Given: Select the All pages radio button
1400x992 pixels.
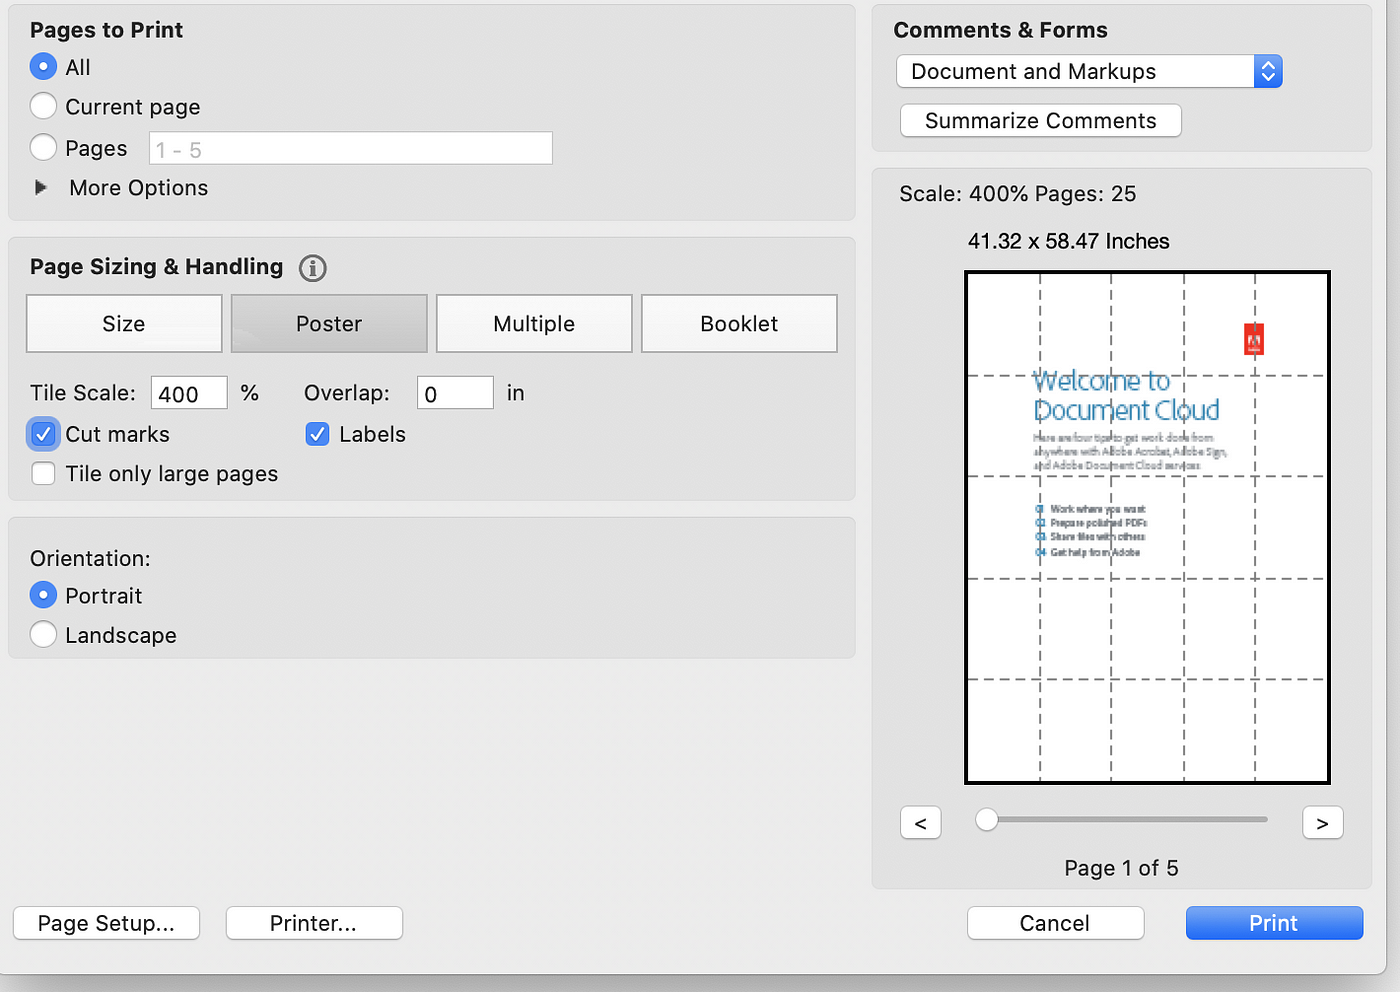Looking at the screenshot, I should pyautogui.click(x=43, y=67).
